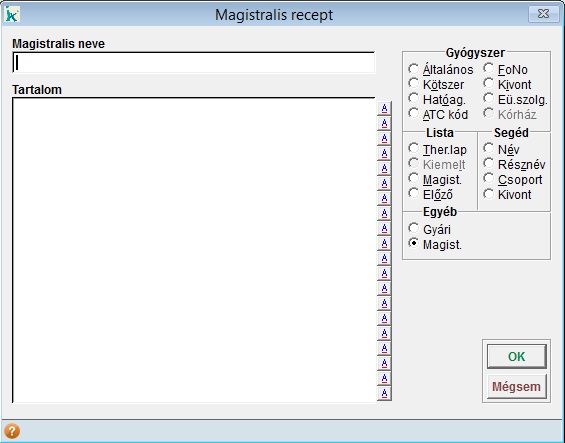The image size is (565, 443).
Task: Confirm with the OK button
Action: pyautogui.click(x=516, y=356)
